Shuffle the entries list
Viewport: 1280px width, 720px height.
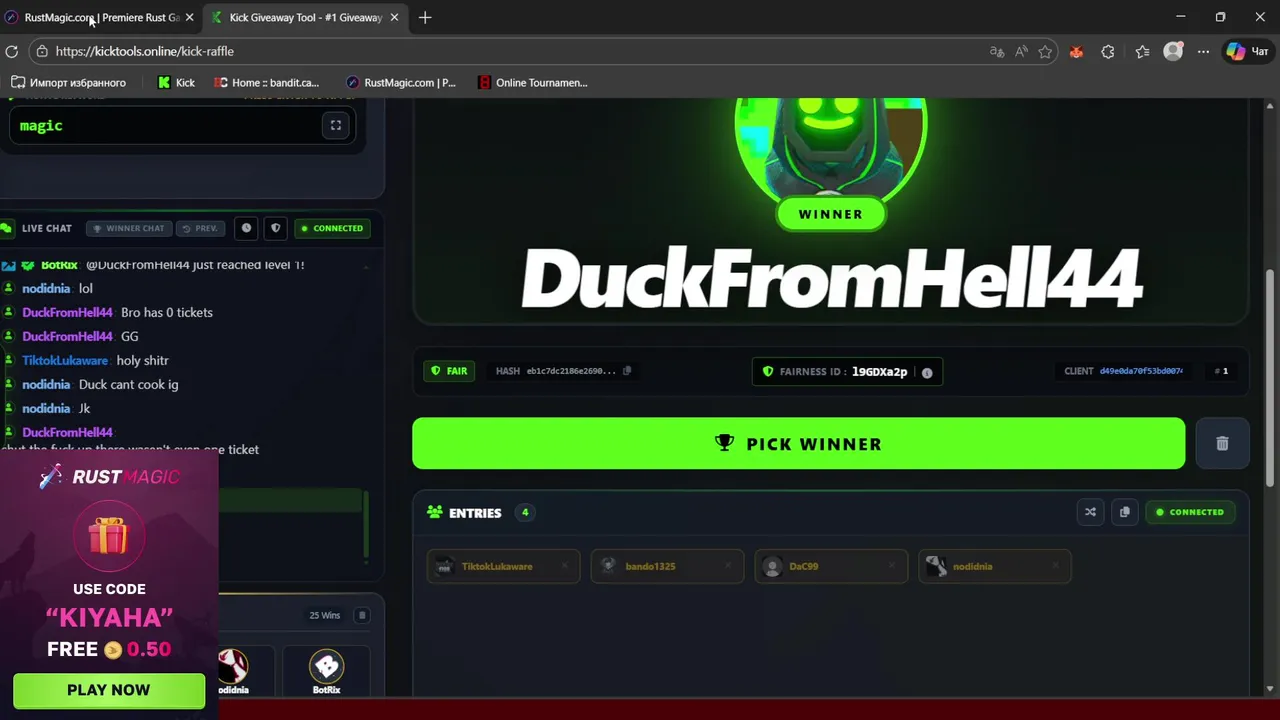point(1090,512)
